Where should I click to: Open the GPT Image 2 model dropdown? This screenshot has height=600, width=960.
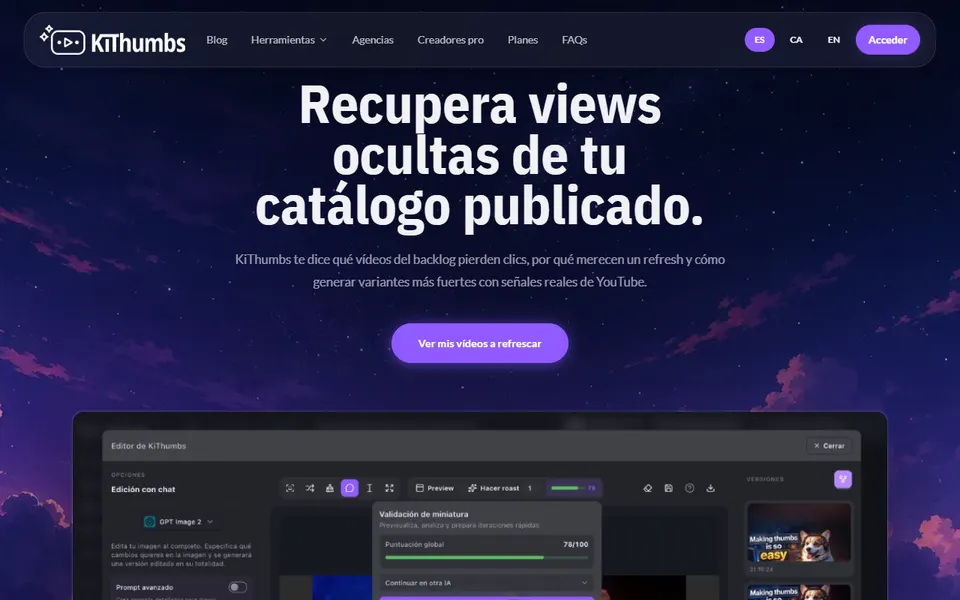click(178, 522)
